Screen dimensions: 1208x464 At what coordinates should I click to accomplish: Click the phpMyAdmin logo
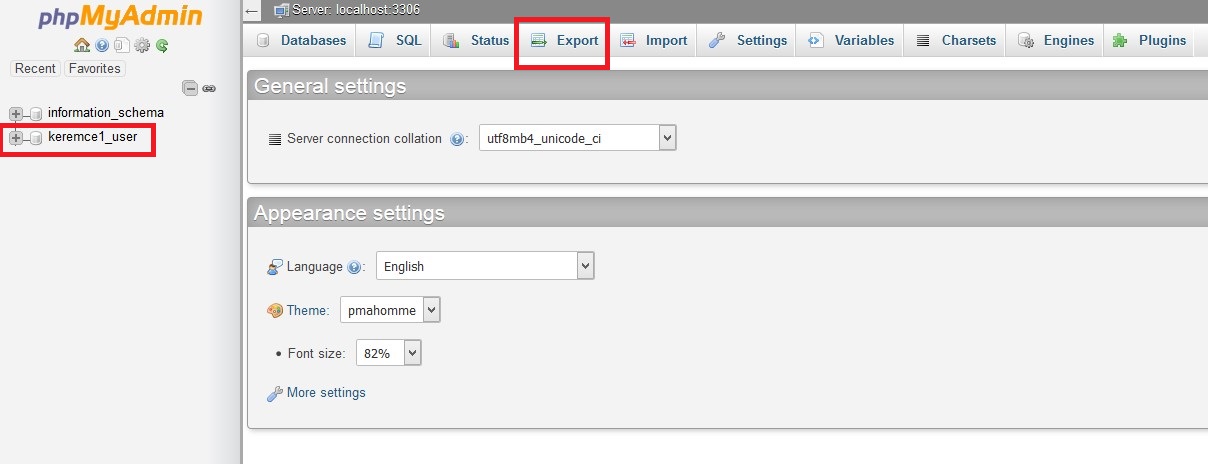[x=120, y=17]
